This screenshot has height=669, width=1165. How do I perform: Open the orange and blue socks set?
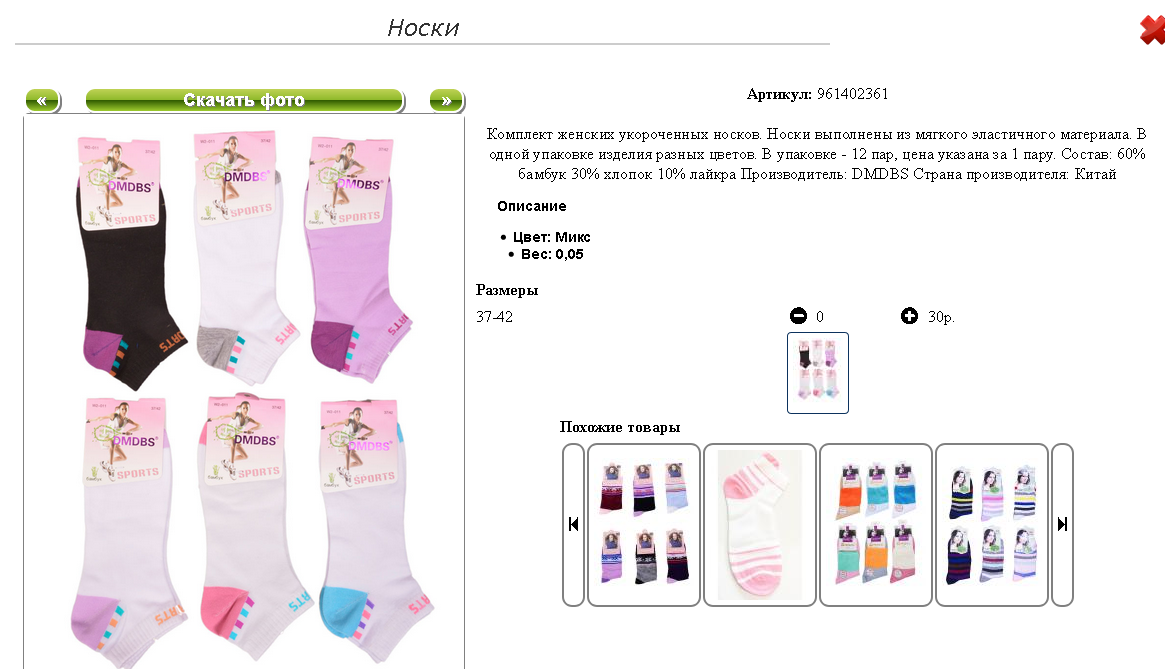click(875, 525)
